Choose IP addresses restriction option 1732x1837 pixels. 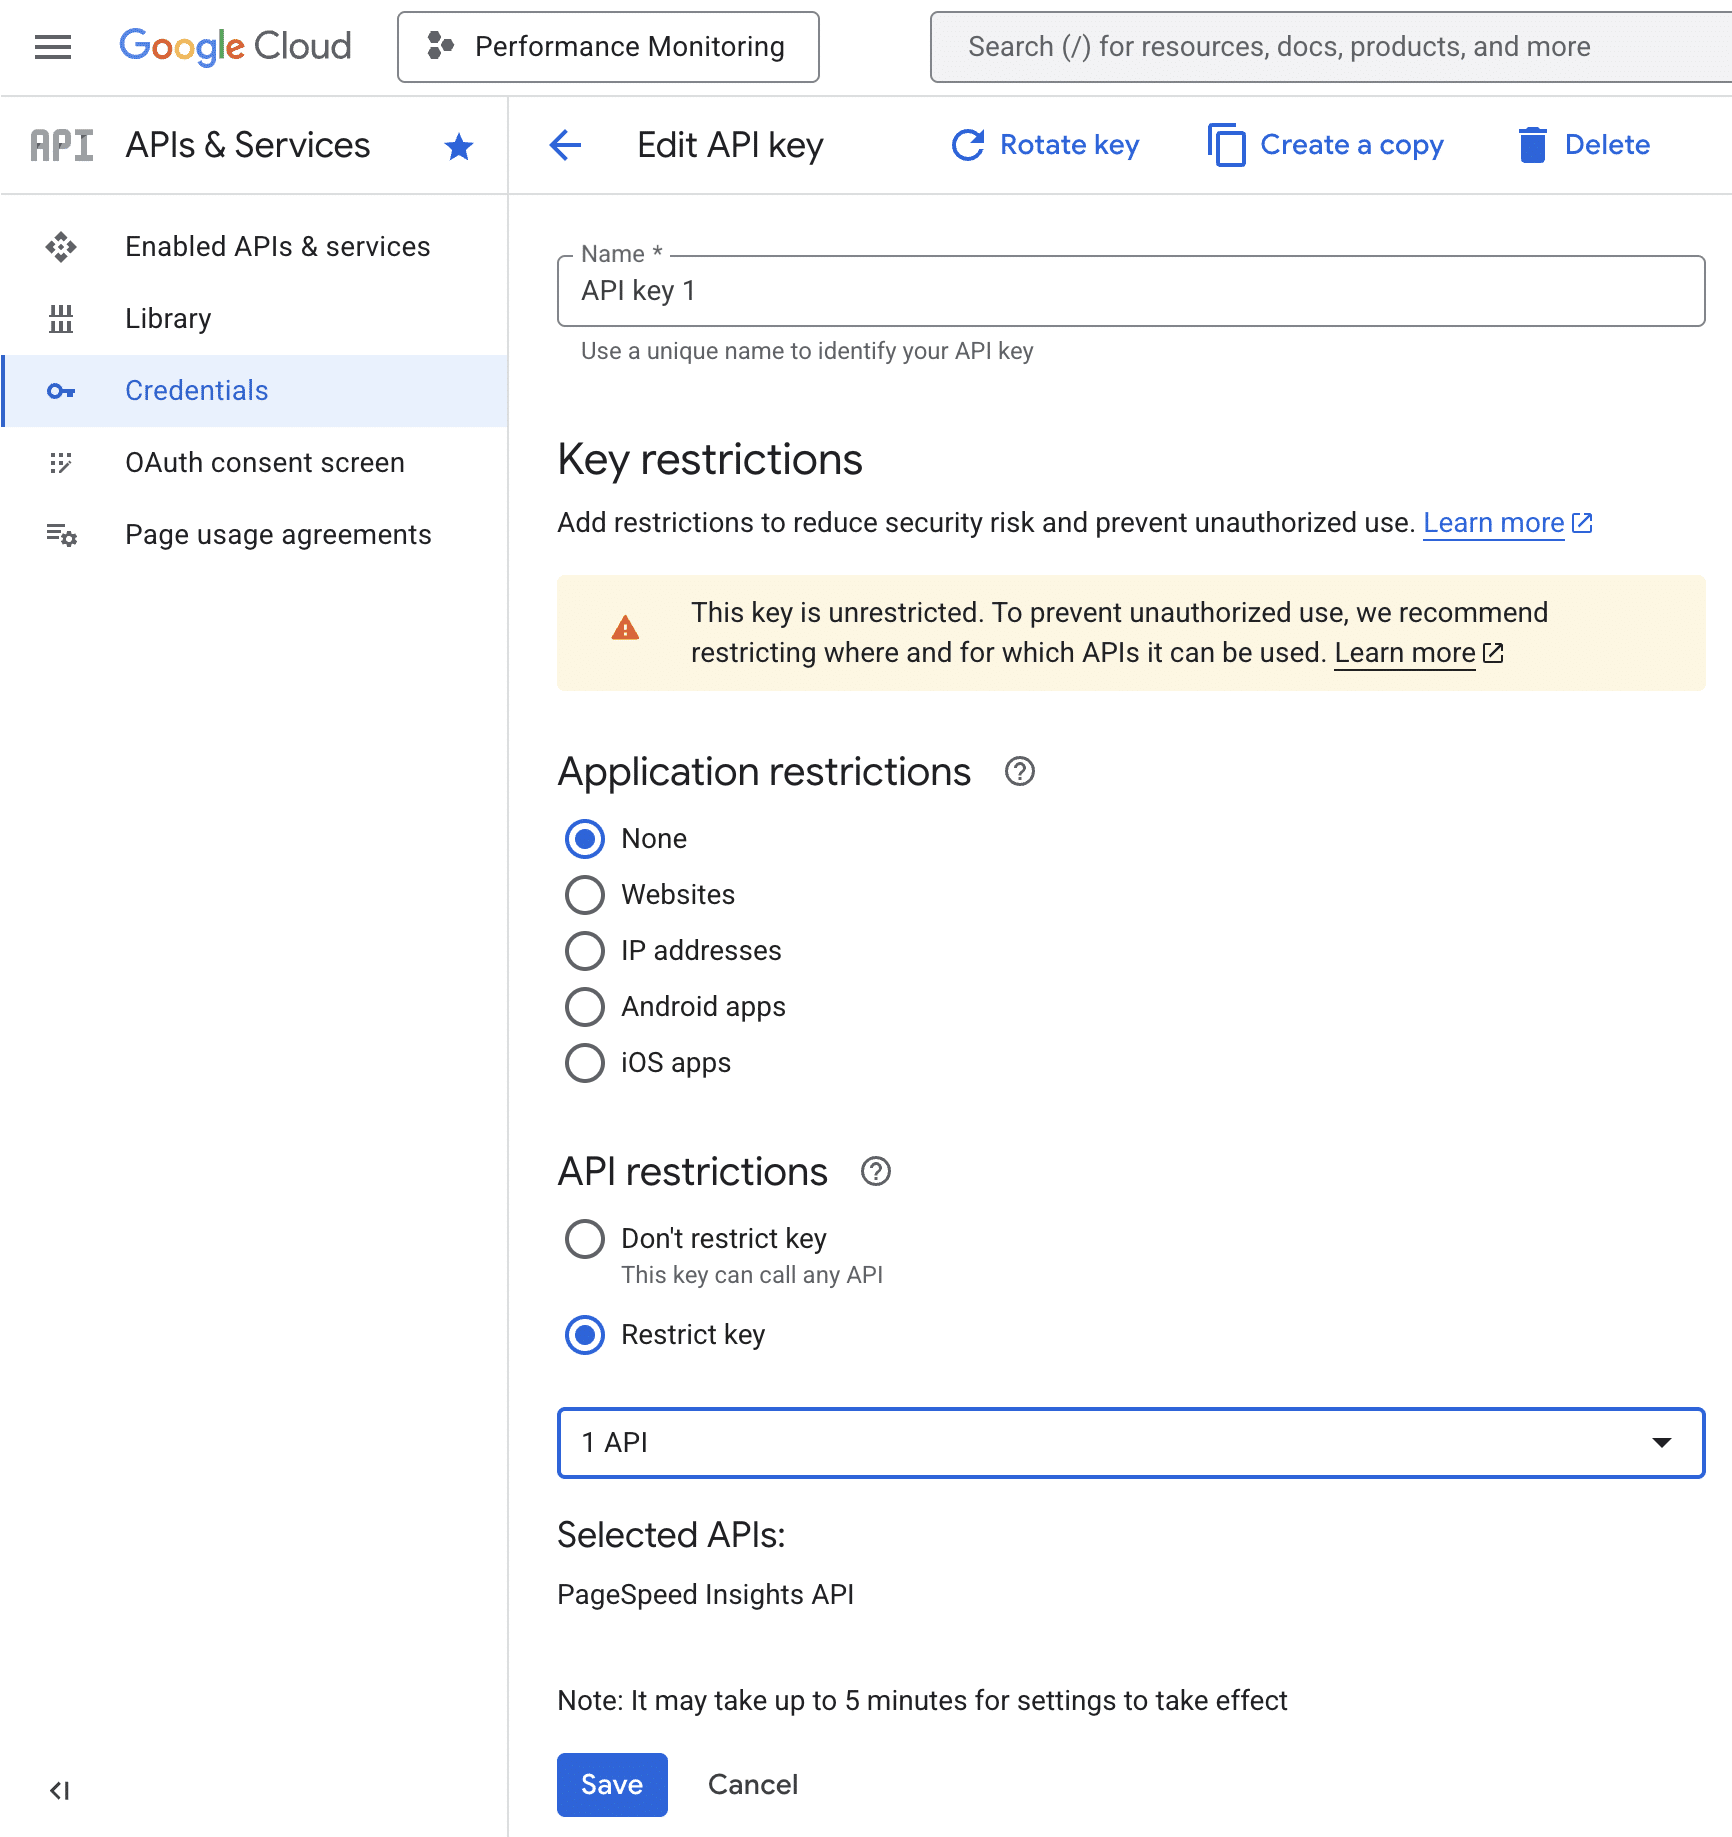pyautogui.click(x=585, y=951)
